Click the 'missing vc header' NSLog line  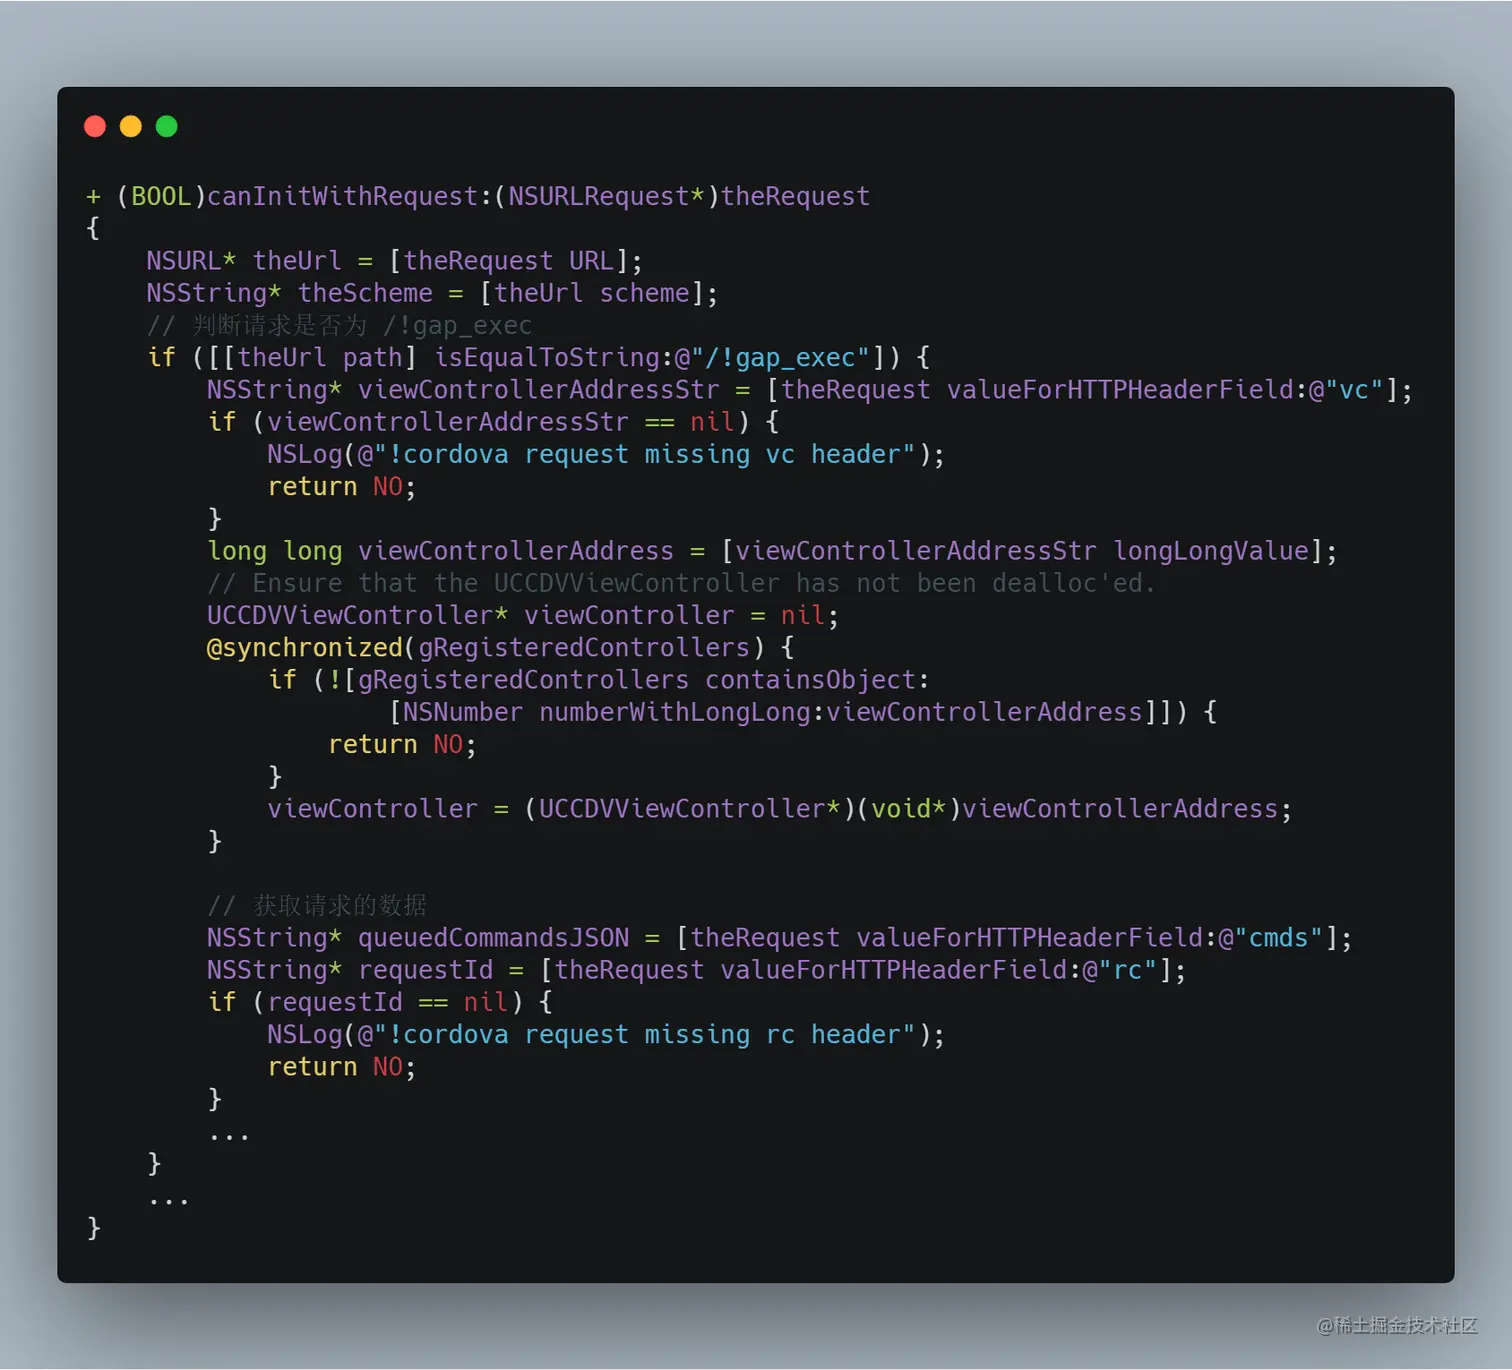(x=606, y=454)
